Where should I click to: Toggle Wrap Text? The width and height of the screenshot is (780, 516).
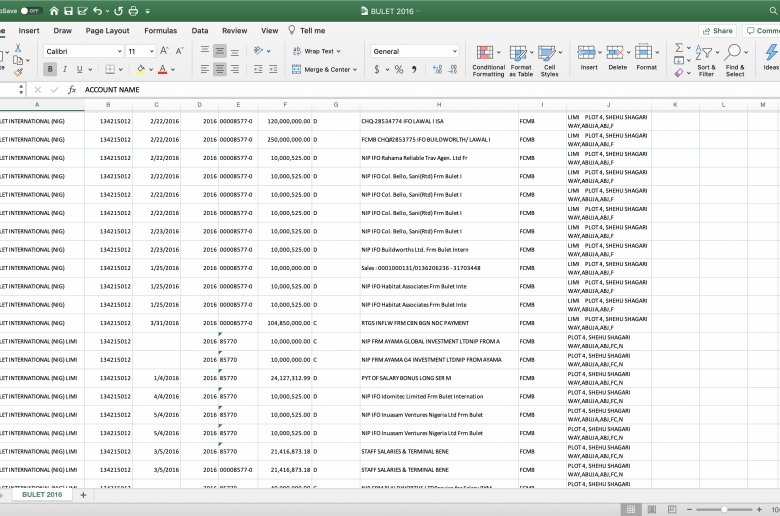(x=316, y=51)
